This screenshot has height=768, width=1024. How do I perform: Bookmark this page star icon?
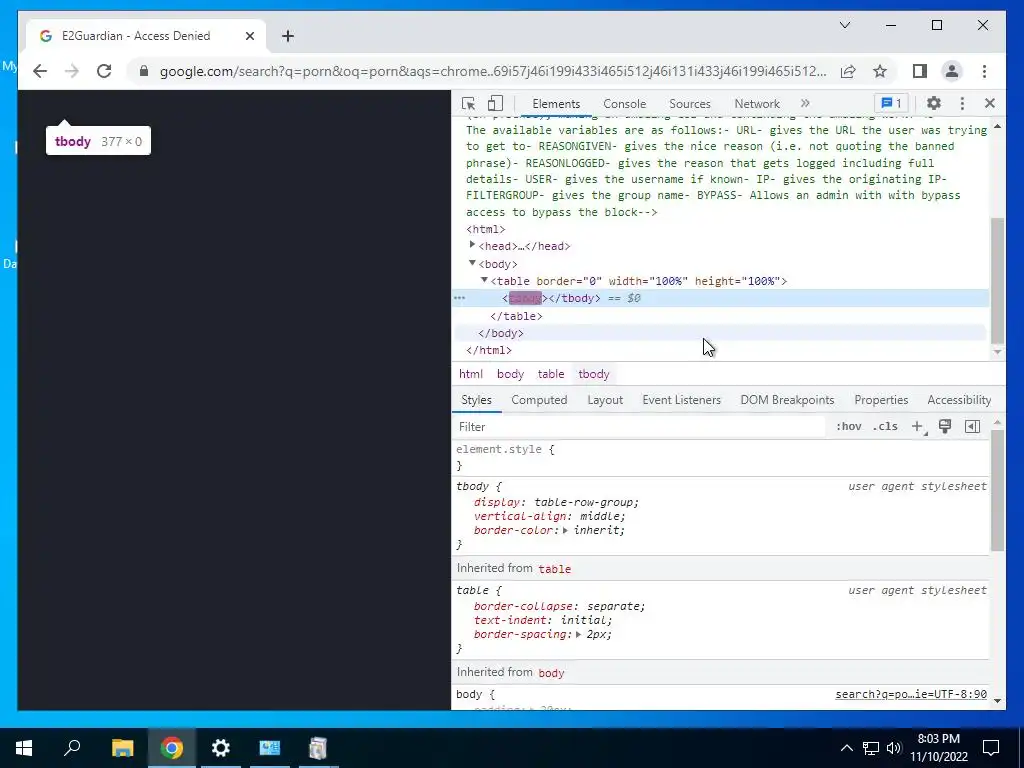click(x=880, y=71)
